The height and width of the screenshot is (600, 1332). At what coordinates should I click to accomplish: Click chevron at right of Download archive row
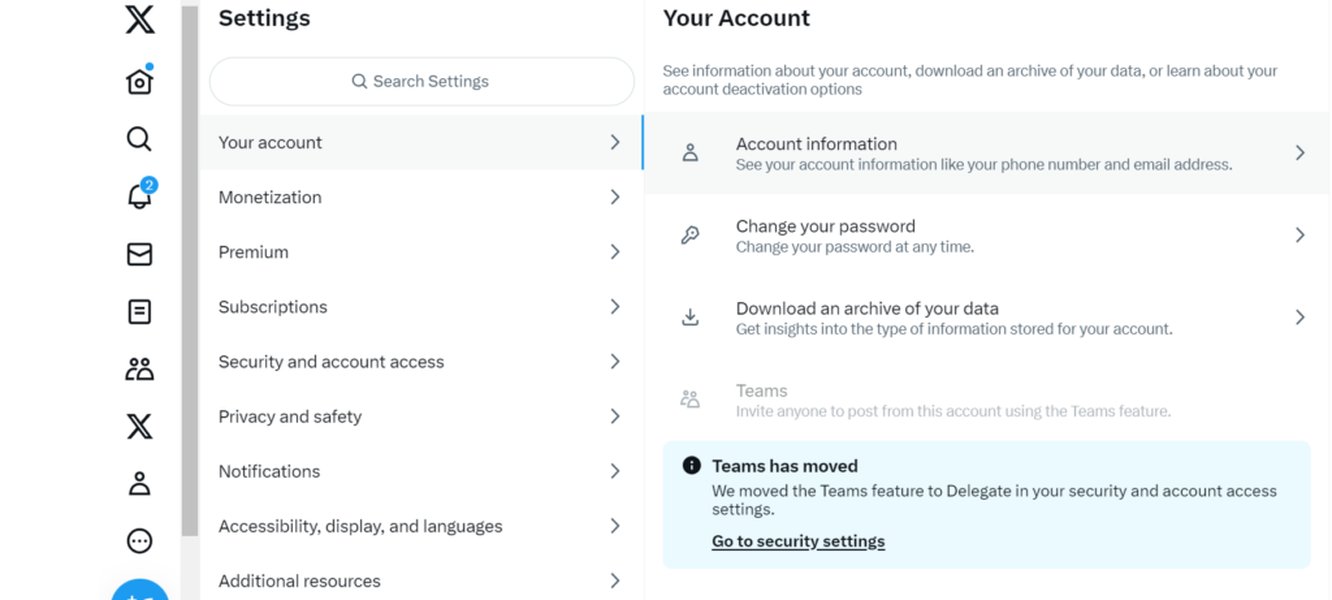(1300, 317)
